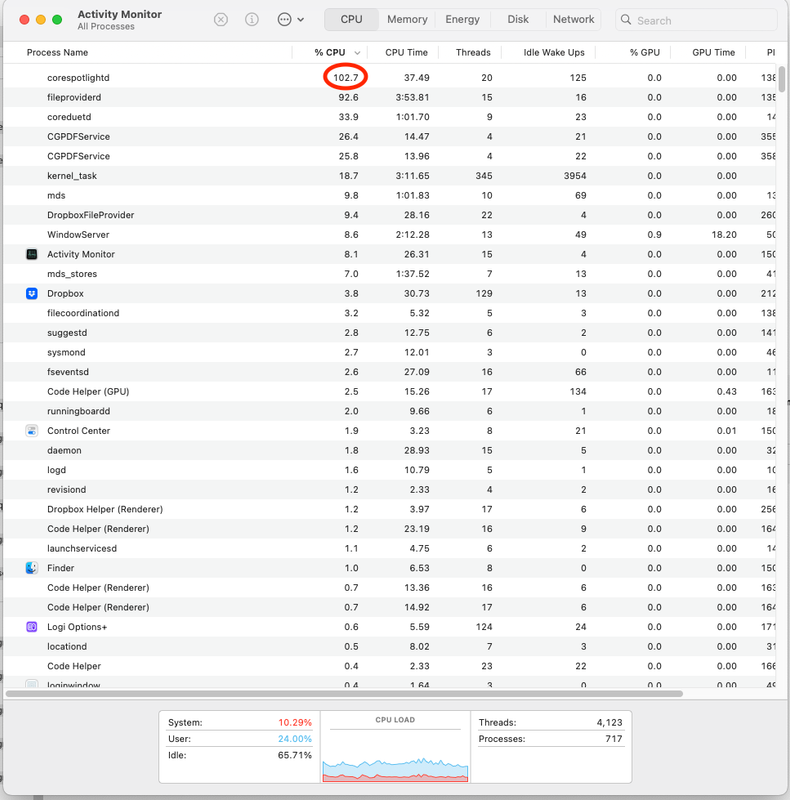Select the logd process row
Viewport: 790px width, 800px height.
390,470
